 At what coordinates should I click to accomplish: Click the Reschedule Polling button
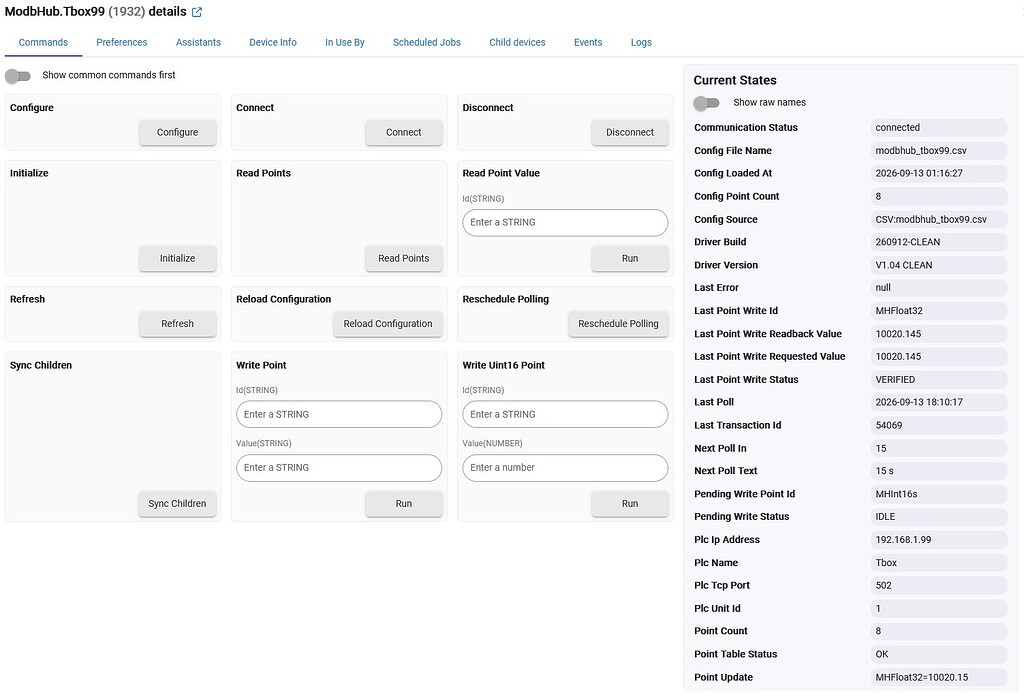click(618, 323)
